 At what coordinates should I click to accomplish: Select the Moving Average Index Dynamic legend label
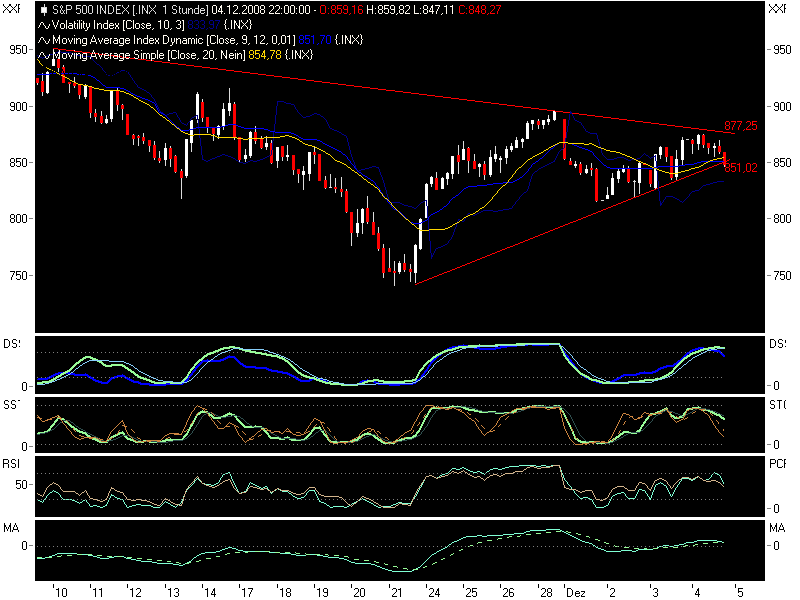[174, 40]
